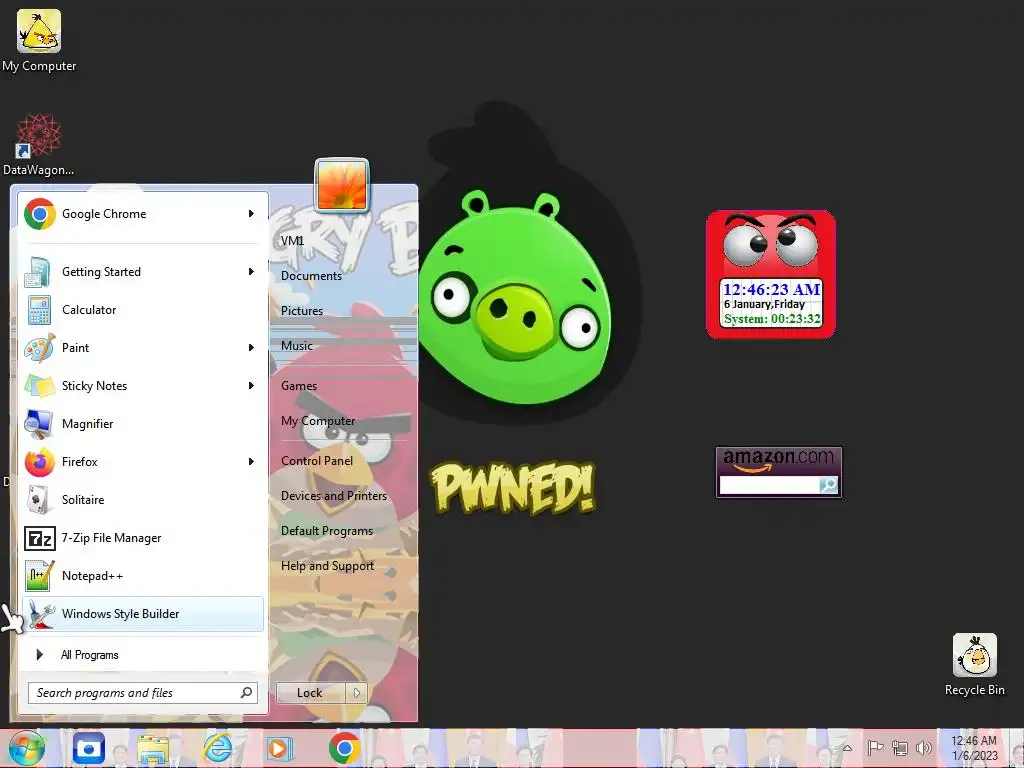Open Control Panel
This screenshot has height=768, width=1024.
[x=317, y=461]
